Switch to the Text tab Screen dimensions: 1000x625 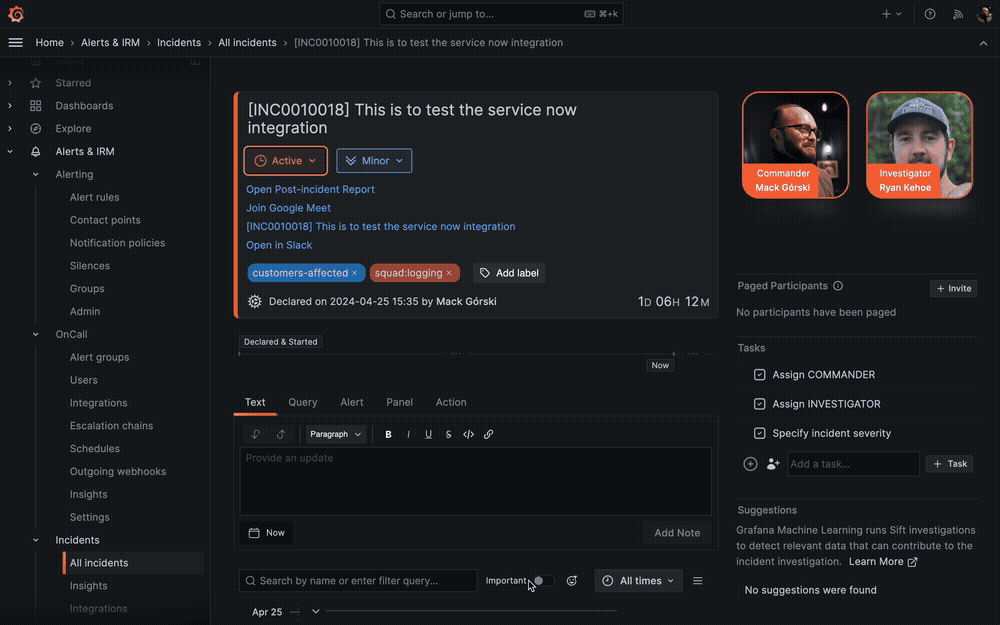255,402
